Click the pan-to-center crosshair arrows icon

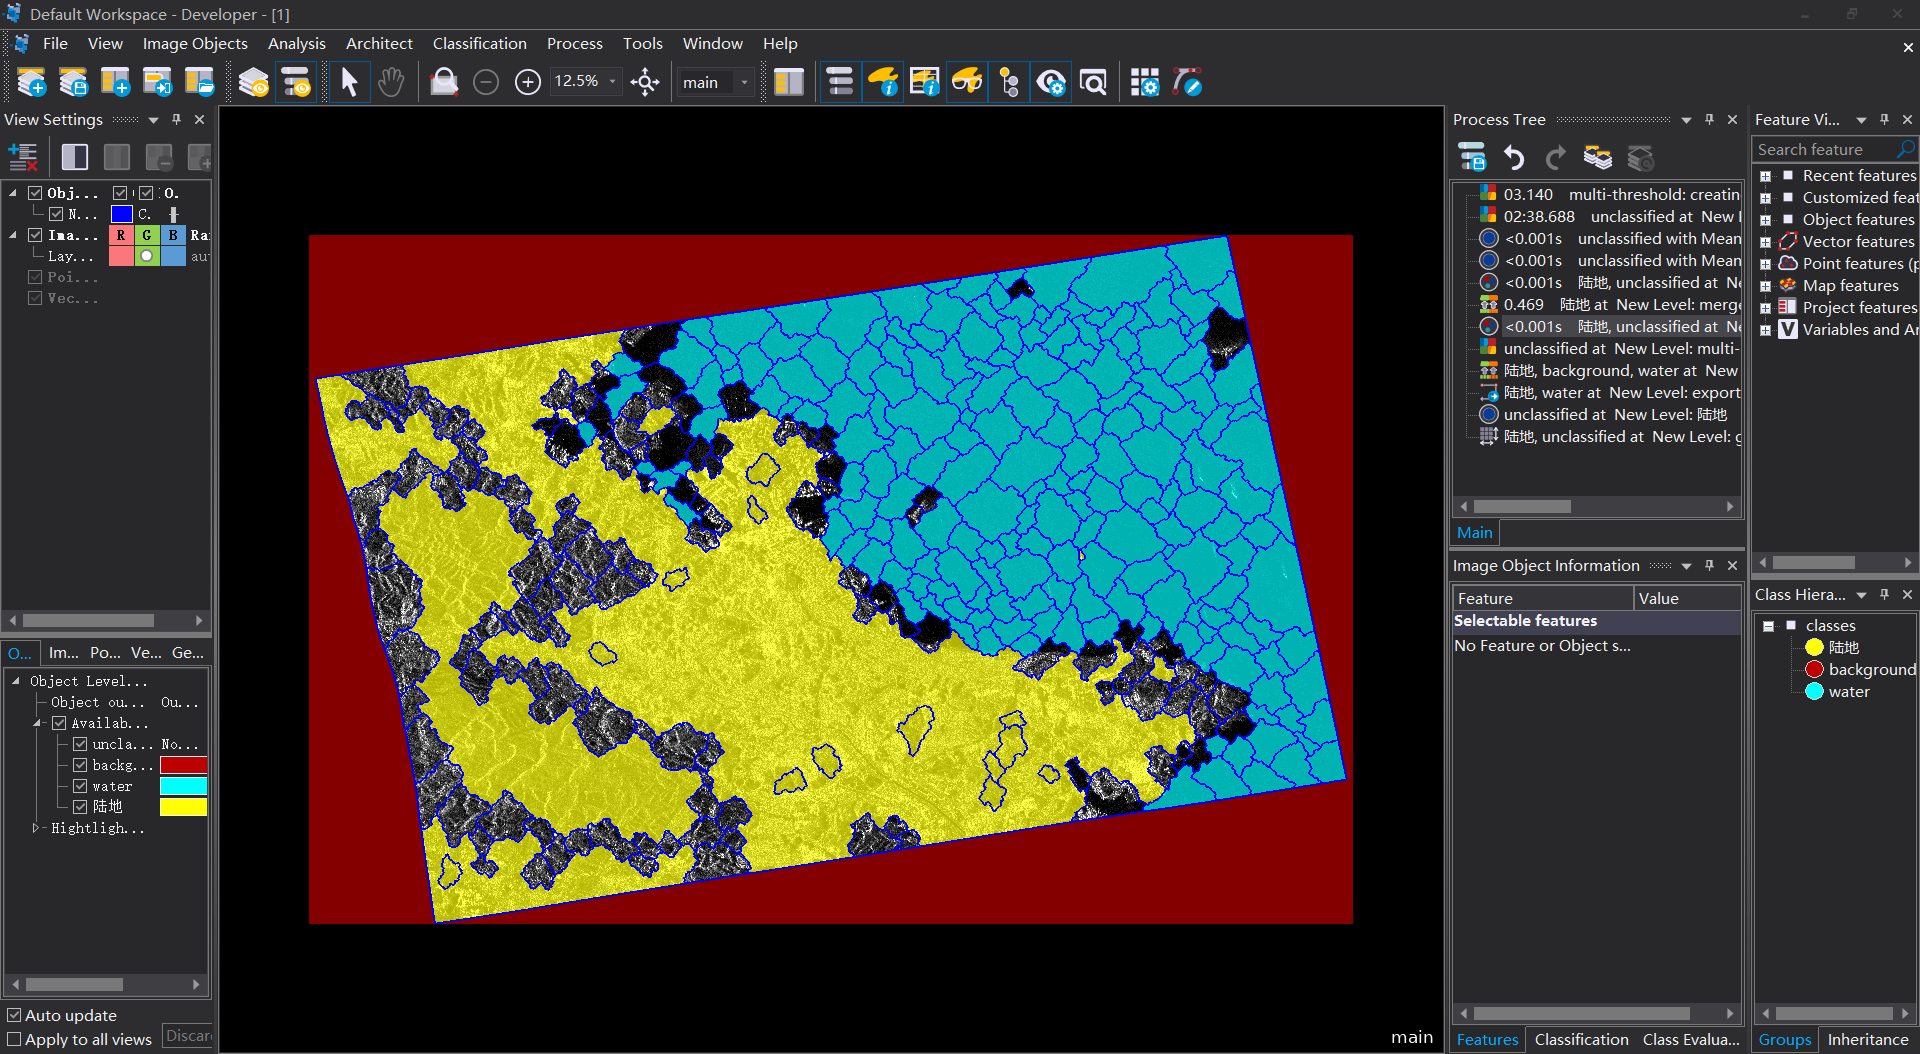(645, 82)
